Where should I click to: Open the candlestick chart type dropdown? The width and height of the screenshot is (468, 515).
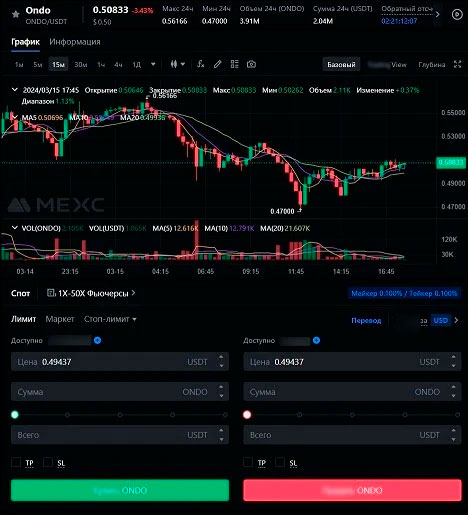point(178,64)
